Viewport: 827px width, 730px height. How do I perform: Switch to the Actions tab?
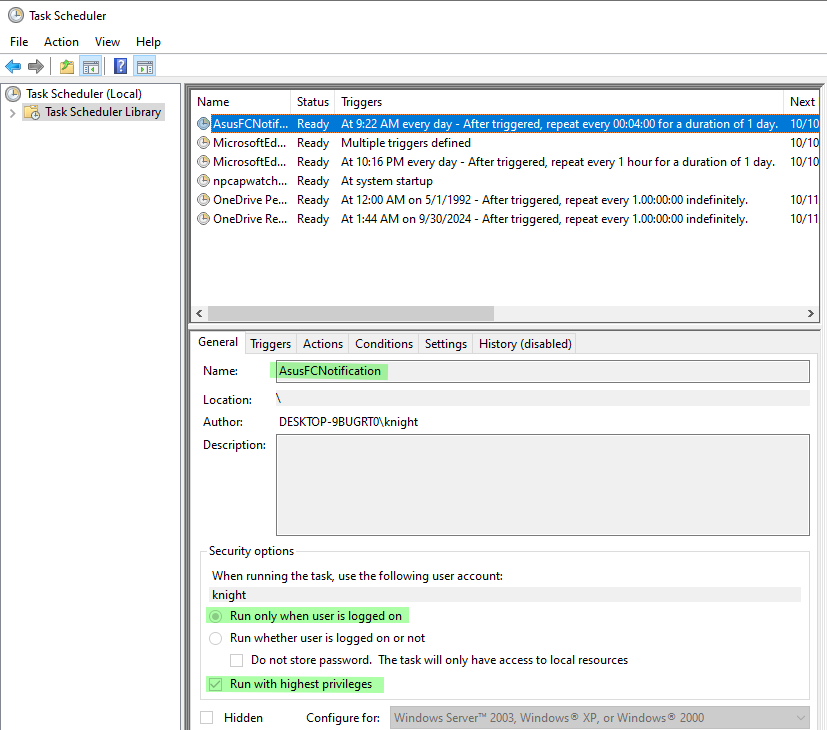(x=323, y=344)
